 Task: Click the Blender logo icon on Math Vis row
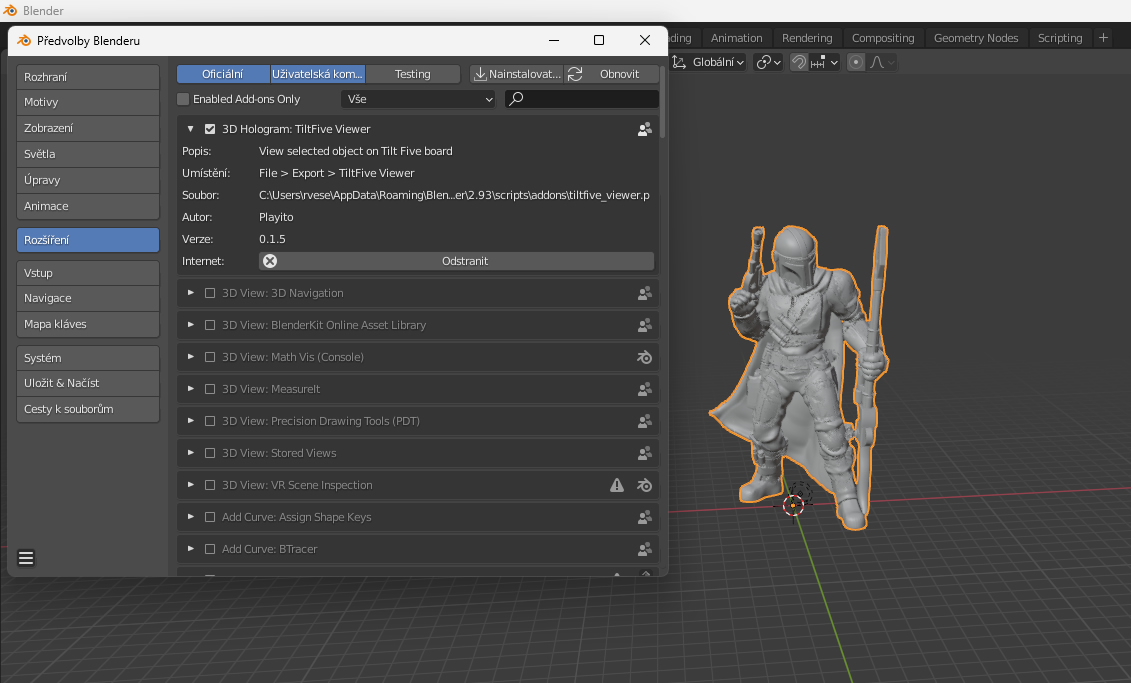tap(644, 357)
